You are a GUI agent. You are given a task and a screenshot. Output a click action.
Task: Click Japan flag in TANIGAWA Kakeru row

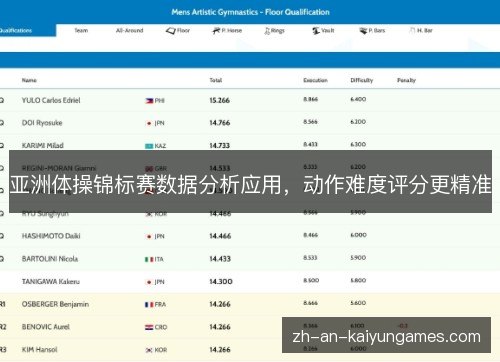149,282
